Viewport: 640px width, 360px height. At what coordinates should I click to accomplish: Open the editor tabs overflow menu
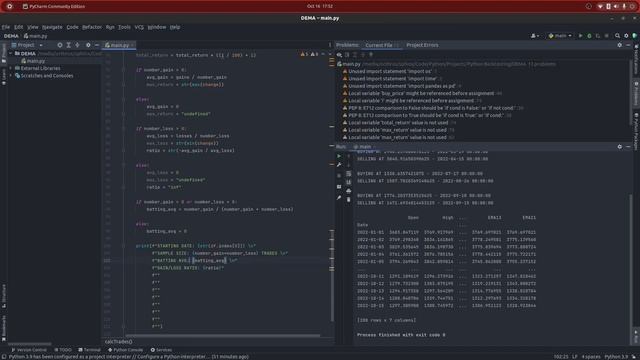pos(330,45)
